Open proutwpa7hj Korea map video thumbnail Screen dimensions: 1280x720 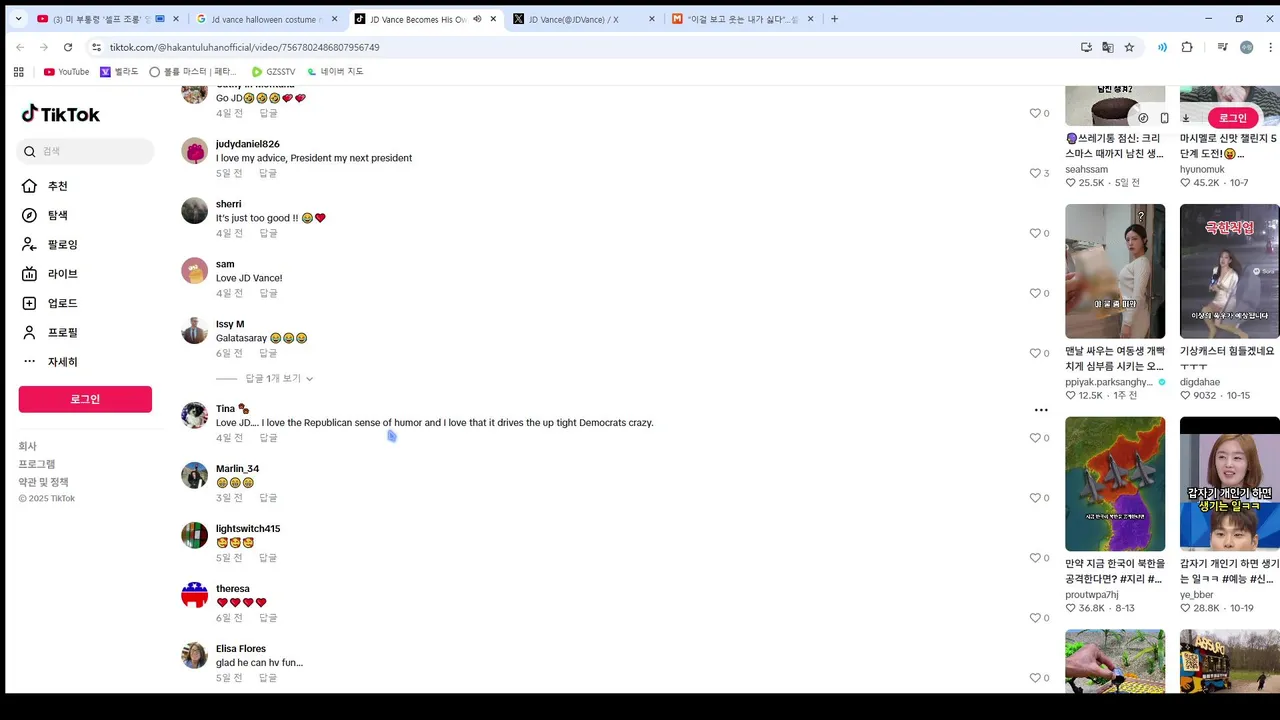[1115, 484]
